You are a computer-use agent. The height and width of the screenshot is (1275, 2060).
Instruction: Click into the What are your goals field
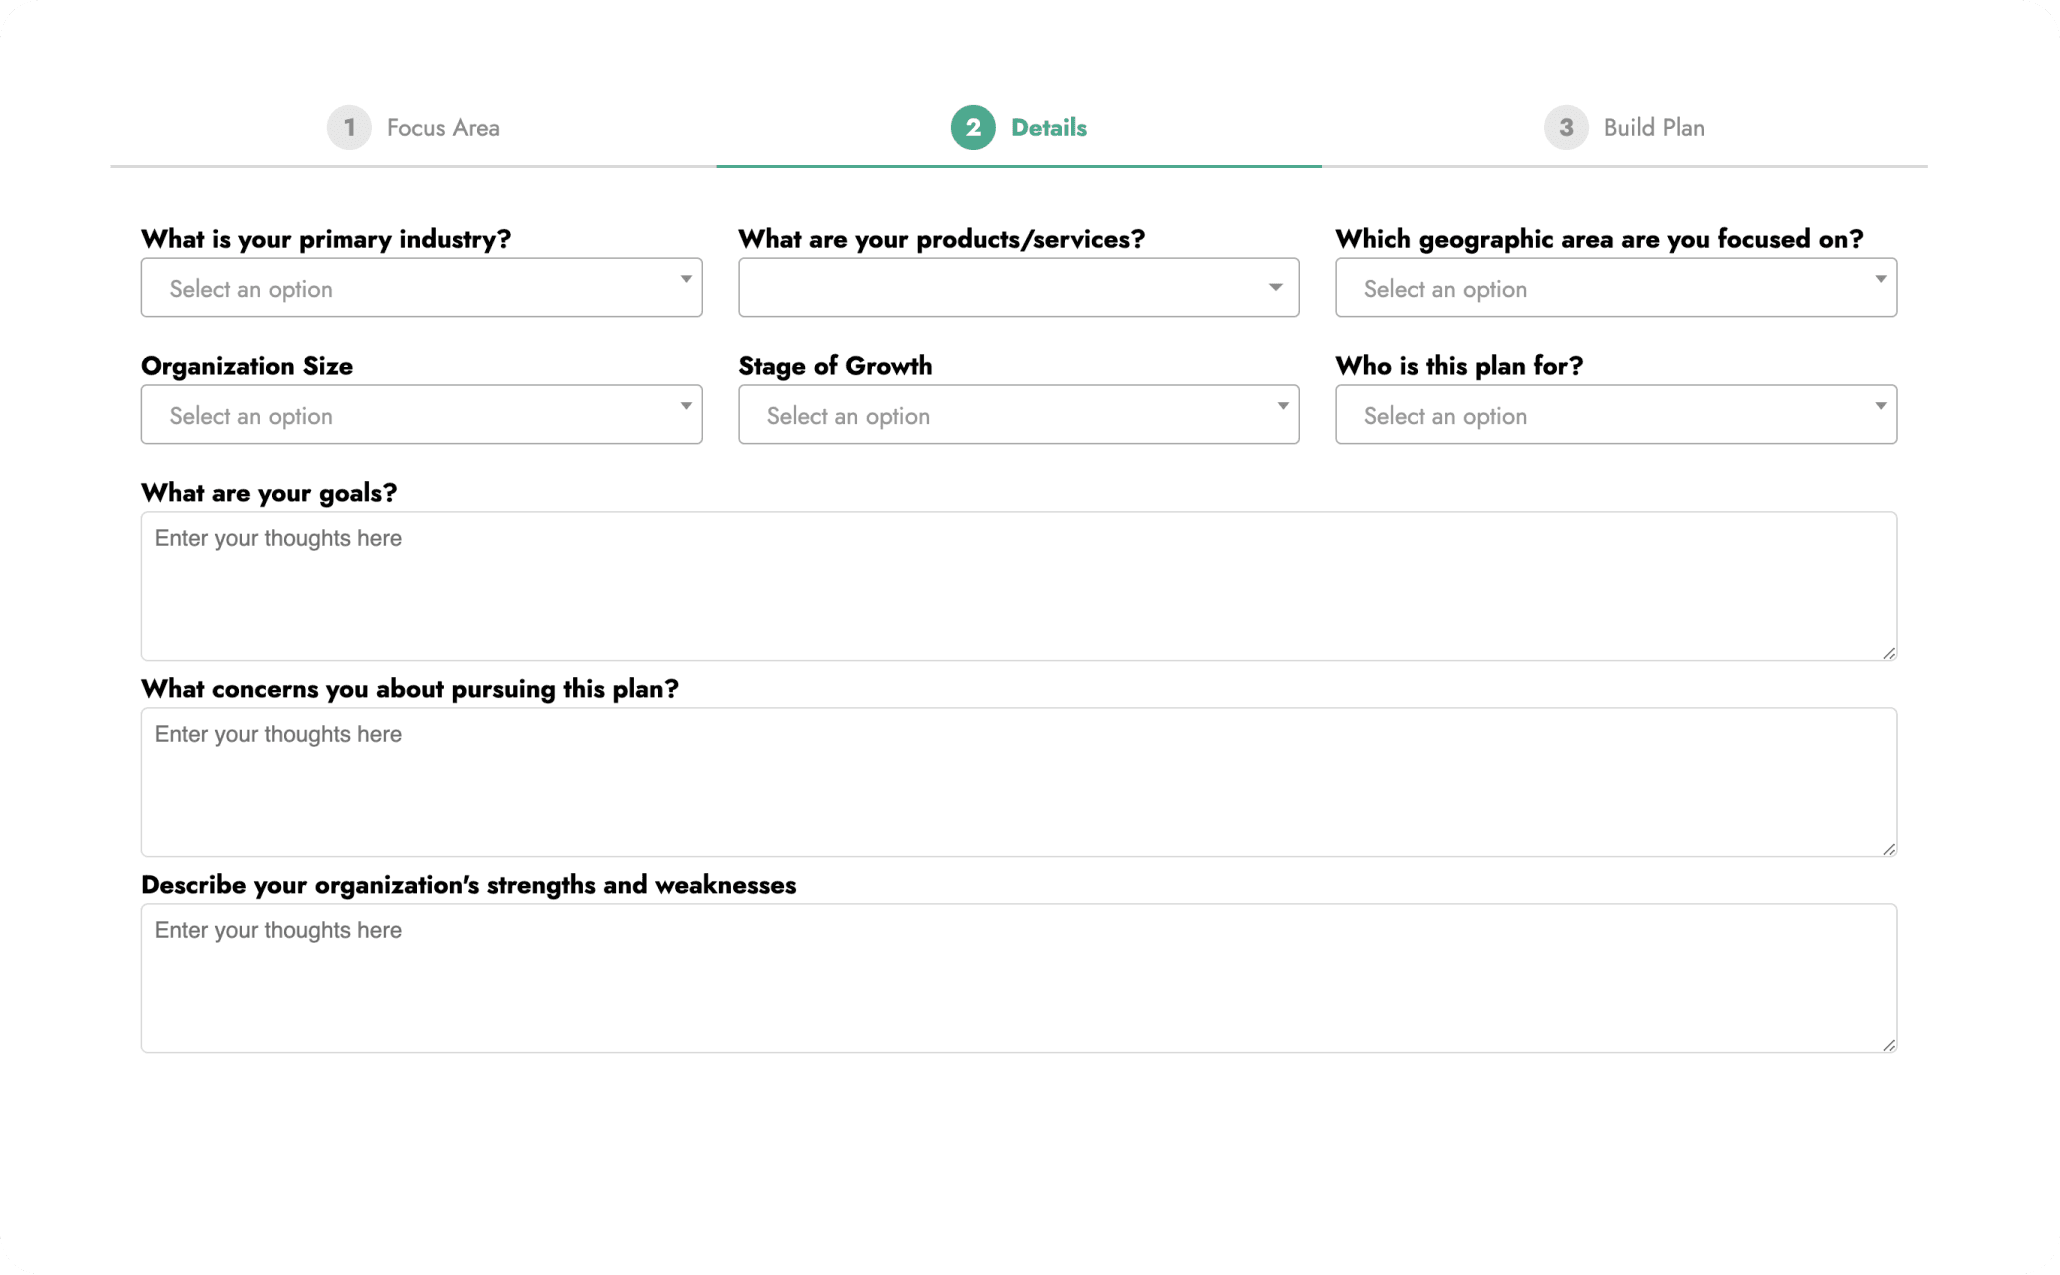(1017, 586)
